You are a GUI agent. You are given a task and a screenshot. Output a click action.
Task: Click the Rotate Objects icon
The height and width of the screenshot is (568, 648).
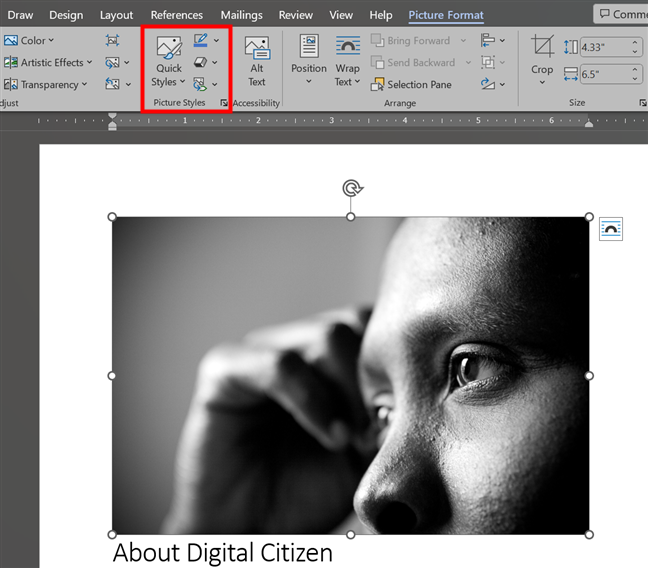488,84
